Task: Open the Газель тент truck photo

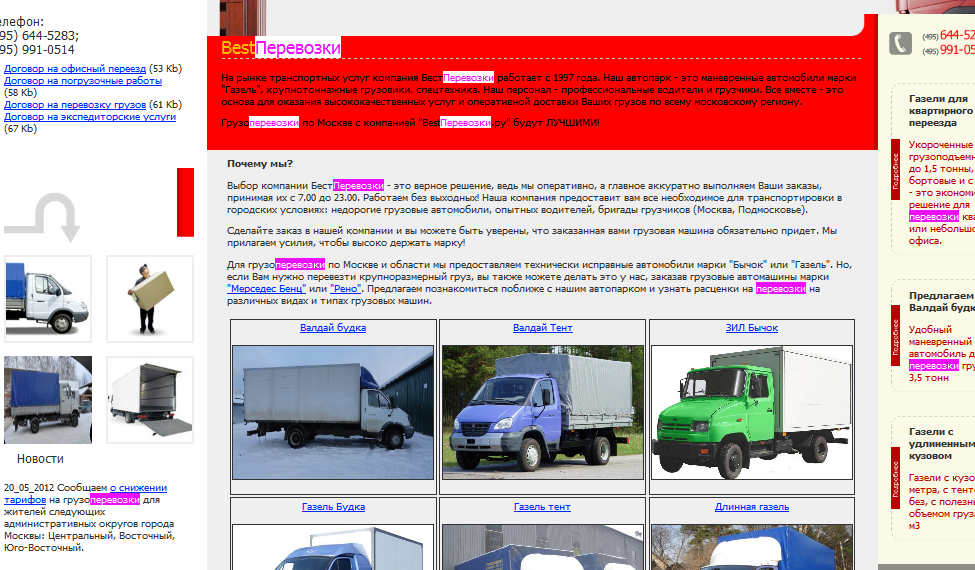Action: click(542, 547)
